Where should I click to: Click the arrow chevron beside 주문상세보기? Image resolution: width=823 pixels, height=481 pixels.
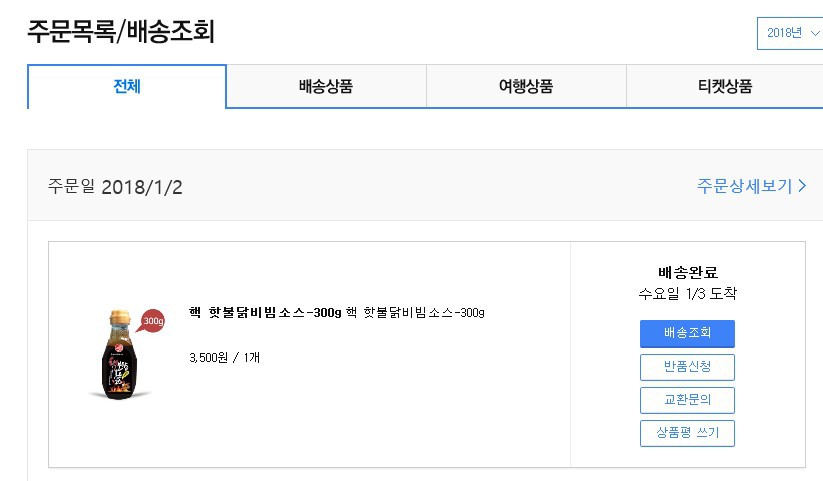(x=802, y=186)
